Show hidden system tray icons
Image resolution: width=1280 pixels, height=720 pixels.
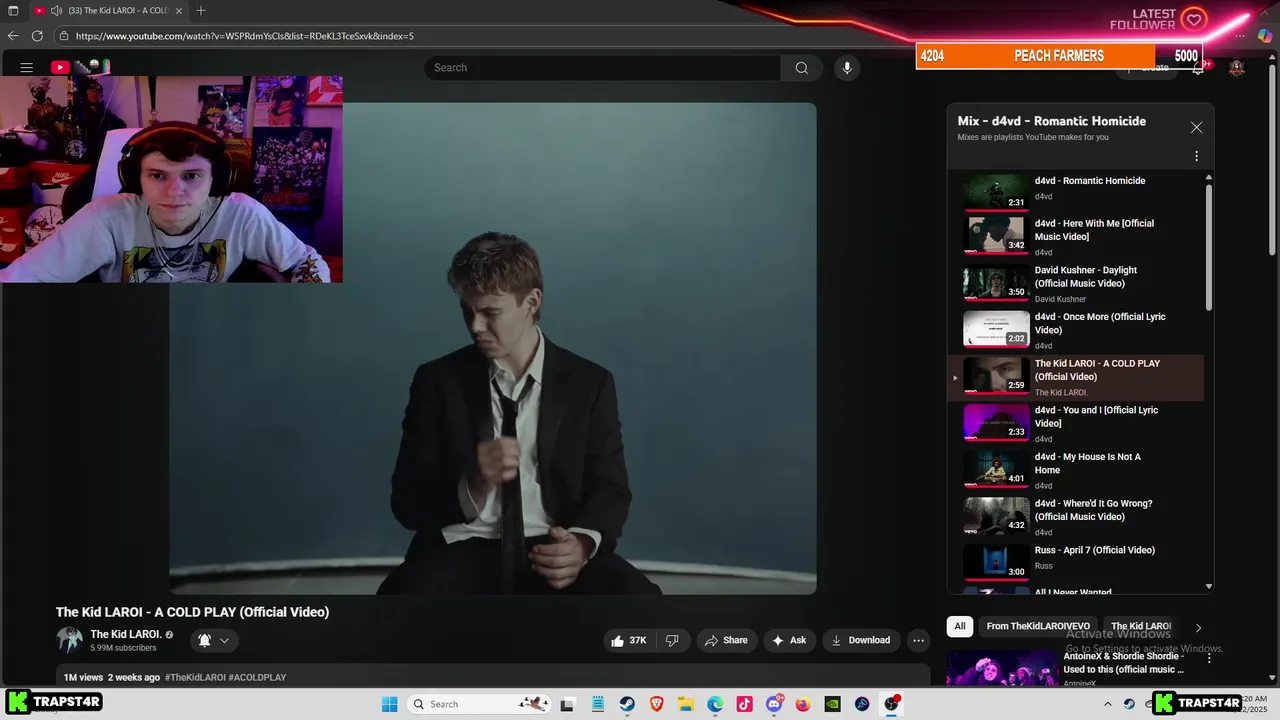1107,704
